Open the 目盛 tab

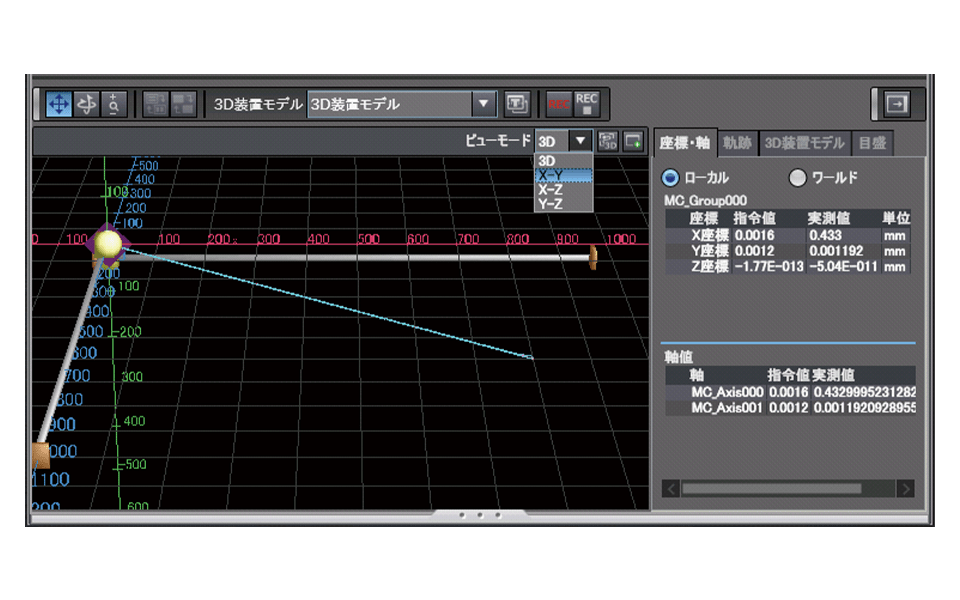click(x=872, y=143)
